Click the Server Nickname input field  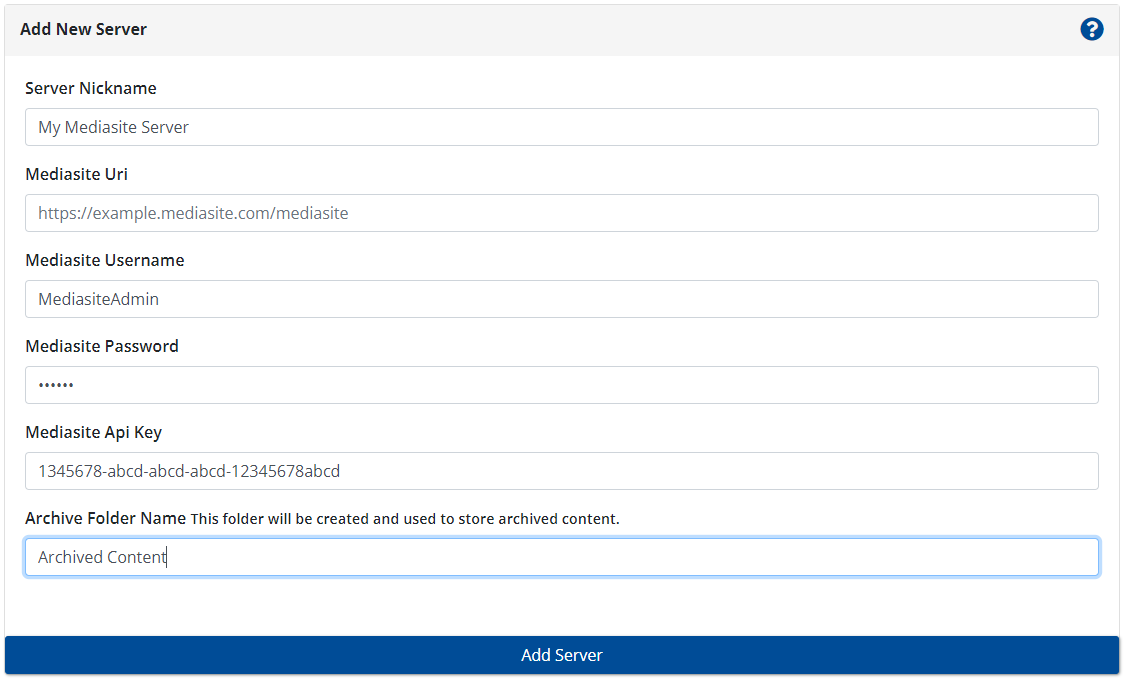pyautogui.click(x=562, y=127)
